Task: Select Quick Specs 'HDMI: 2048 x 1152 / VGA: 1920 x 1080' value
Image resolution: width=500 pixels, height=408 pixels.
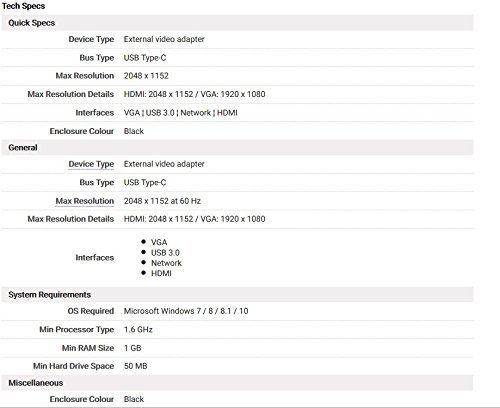Action: click(x=194, y=94)
